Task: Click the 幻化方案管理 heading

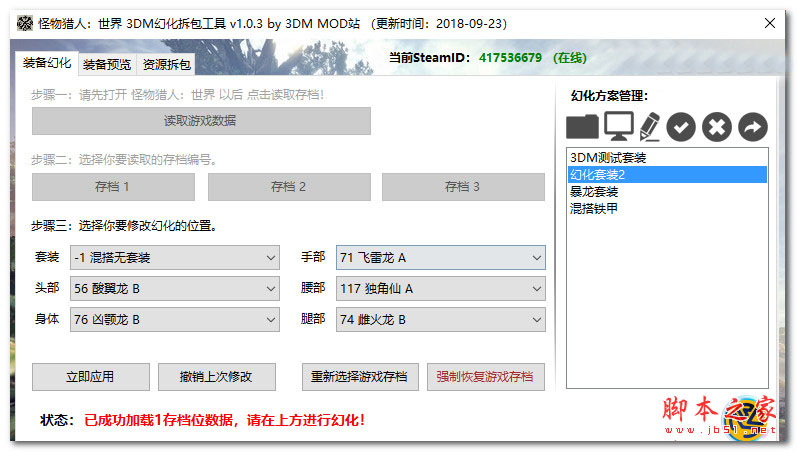Action: click(609, 96)
